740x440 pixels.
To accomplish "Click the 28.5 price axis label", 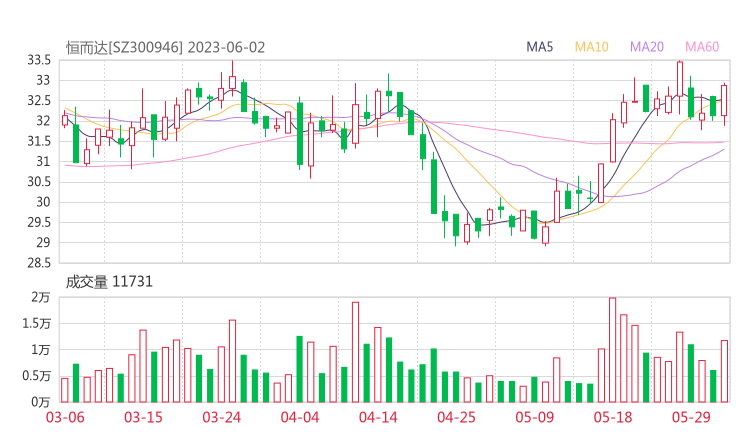I will (x=39, y=262).
